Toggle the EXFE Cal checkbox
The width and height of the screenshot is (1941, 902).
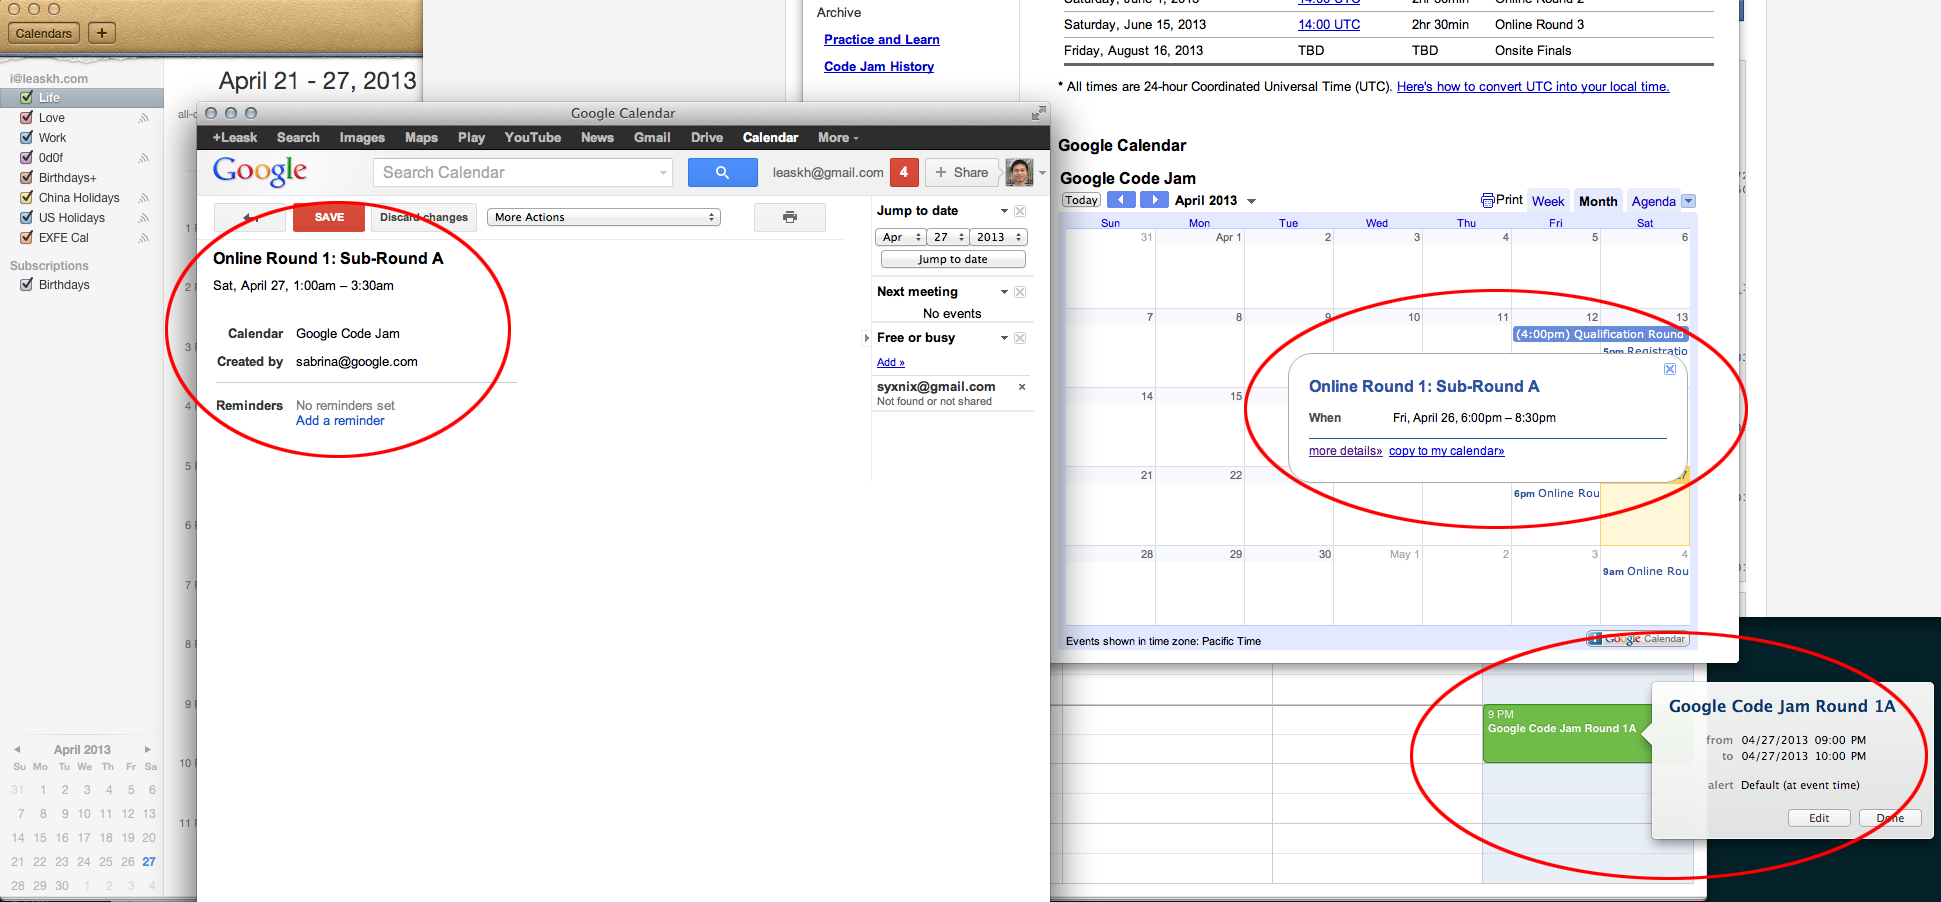(27, 238)
